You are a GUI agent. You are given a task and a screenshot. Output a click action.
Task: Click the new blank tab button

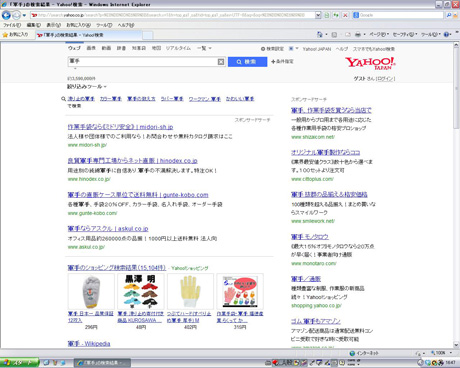pos(148,35)
